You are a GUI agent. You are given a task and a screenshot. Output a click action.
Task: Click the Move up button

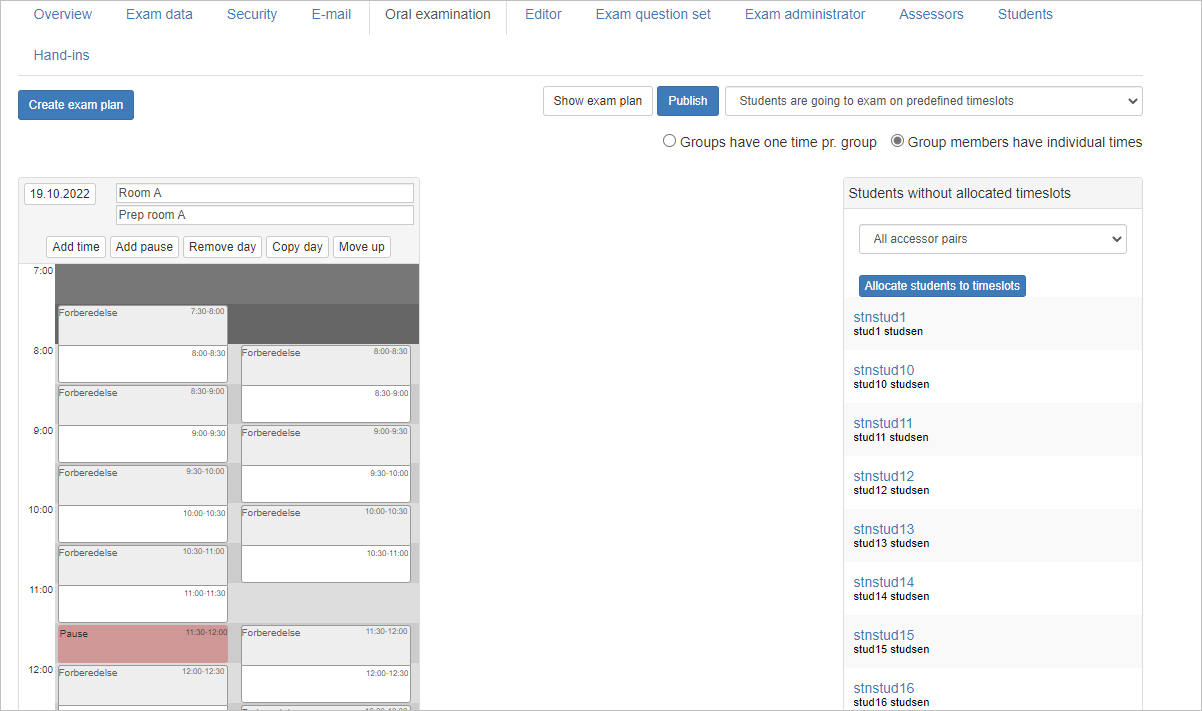coord(361,247)
